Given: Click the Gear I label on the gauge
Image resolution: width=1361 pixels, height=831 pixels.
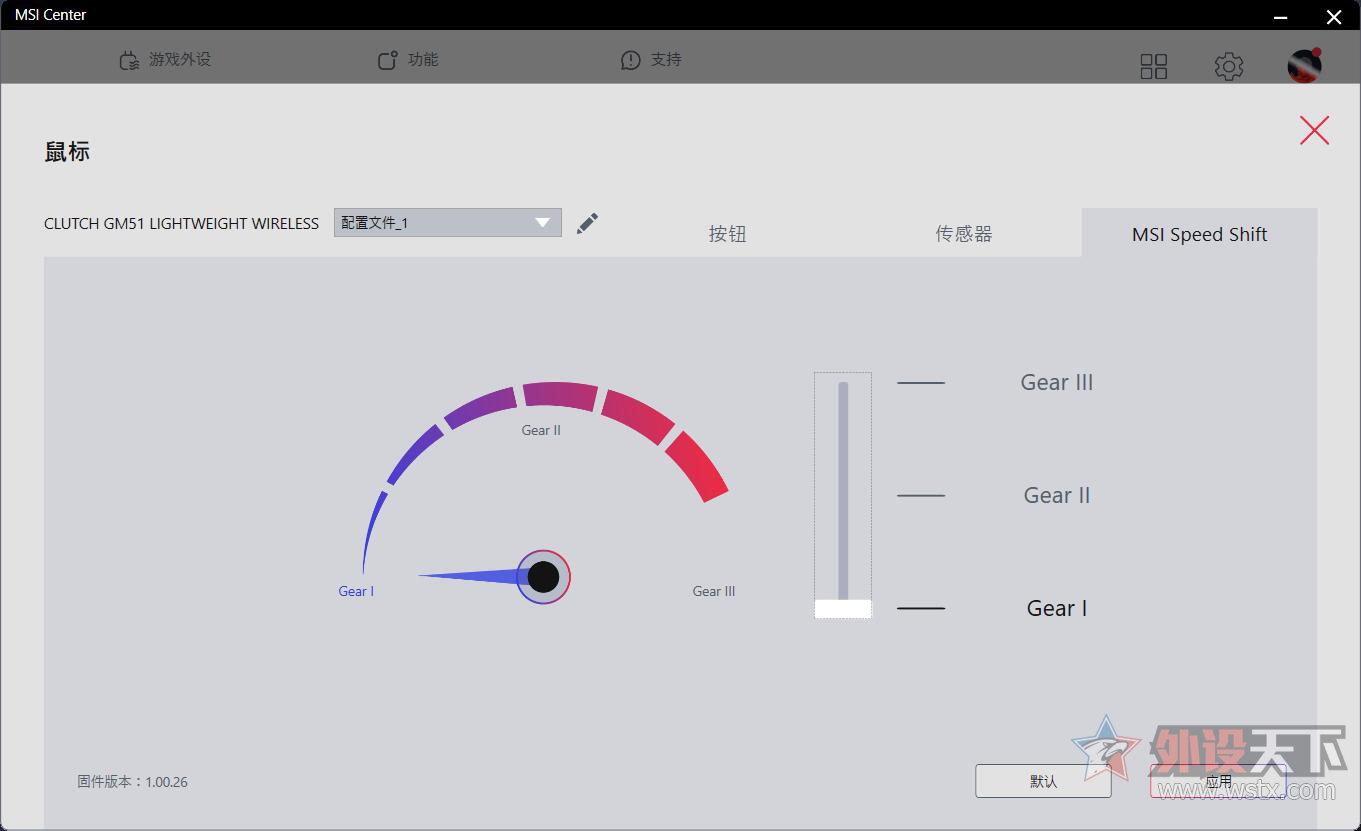Looking at the screenshot, I should pyautogui.click(x=356, y=591).
